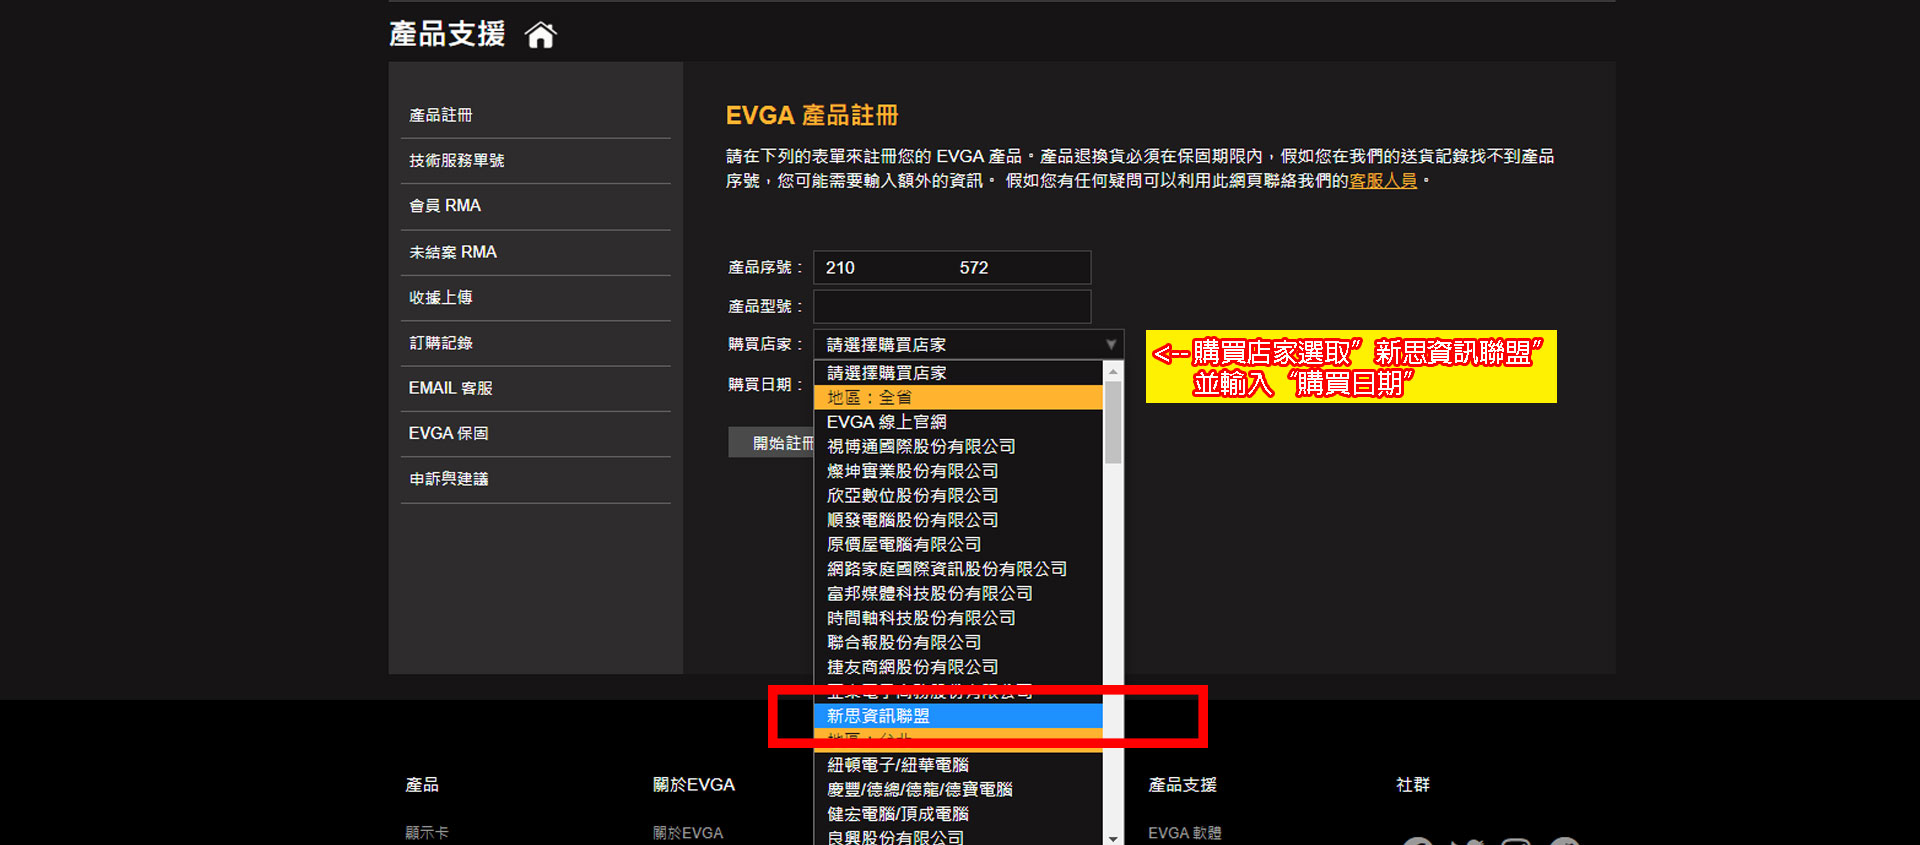
Task: Open footer link 顯示卡
Action: pos(427,832)
